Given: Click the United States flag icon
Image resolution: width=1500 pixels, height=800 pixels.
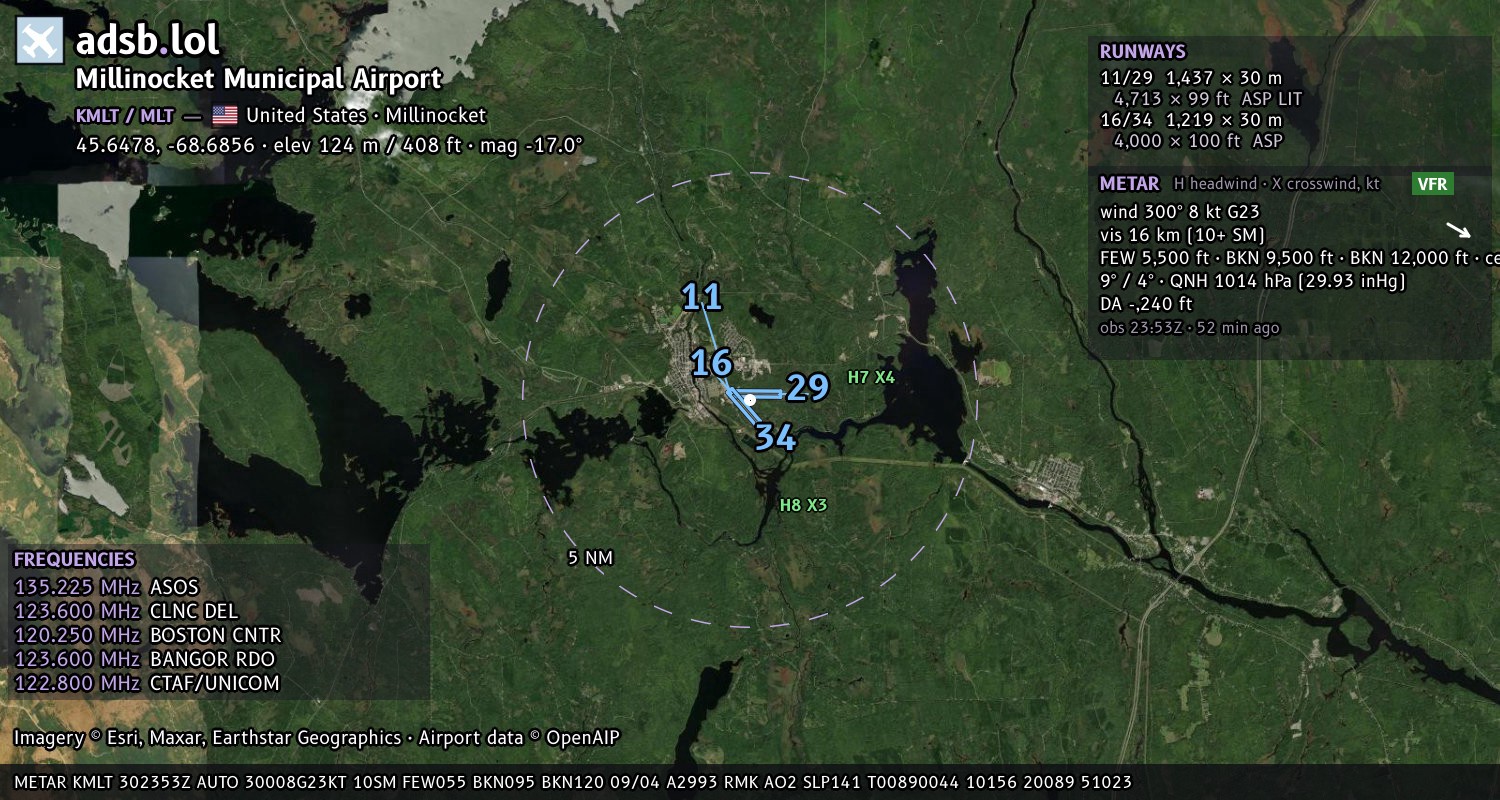Looking at the screenshot, I should pyautogui.click(x=225, y=115).
